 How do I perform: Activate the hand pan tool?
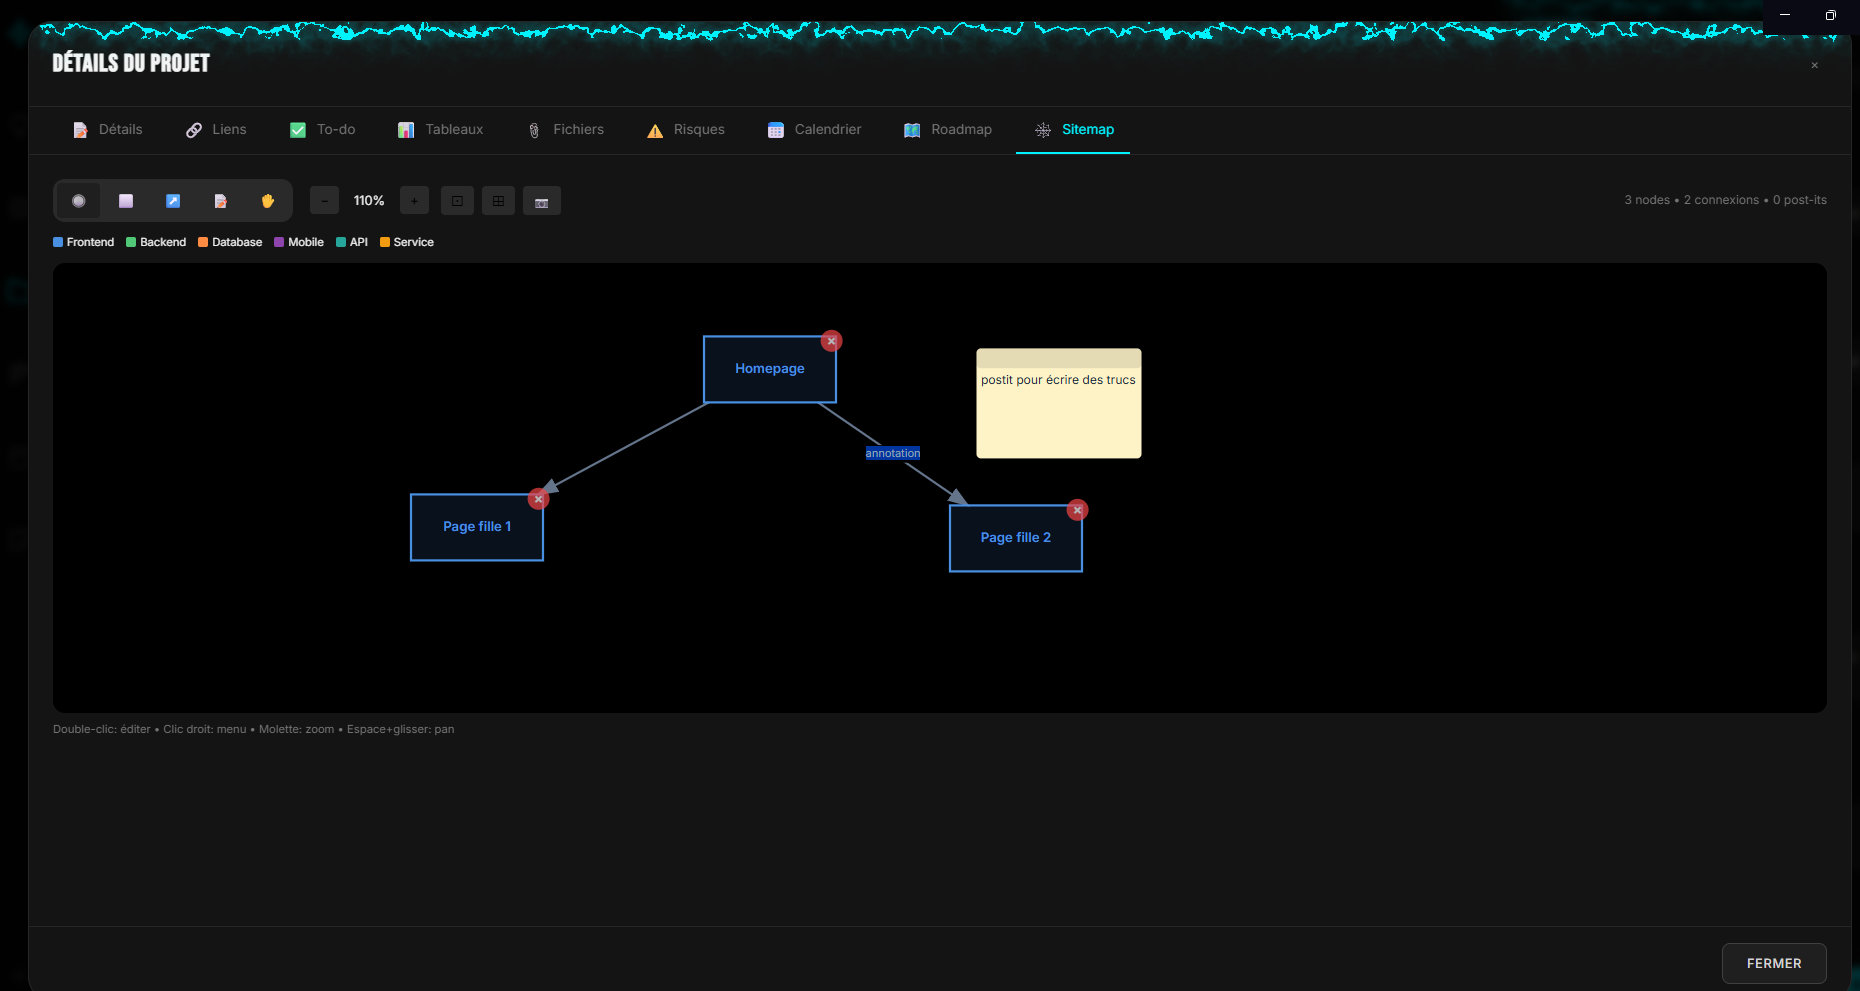(267, 201)
